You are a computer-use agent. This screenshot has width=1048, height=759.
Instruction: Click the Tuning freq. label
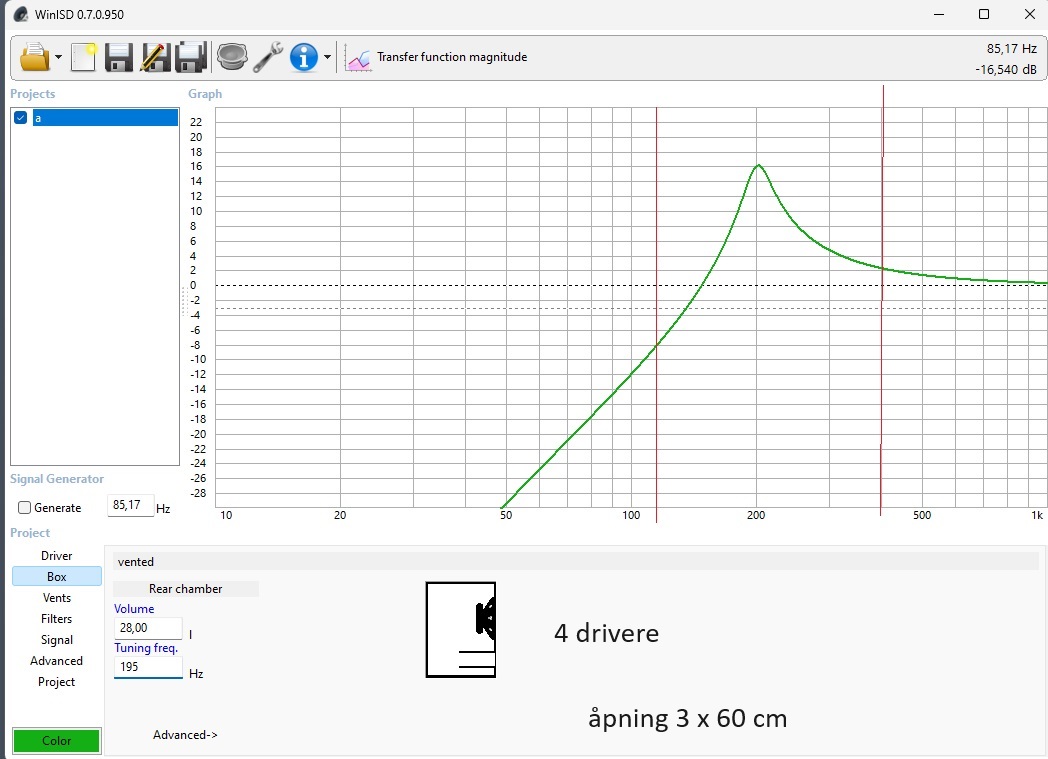pyautogui.click(x=146, y=648)
